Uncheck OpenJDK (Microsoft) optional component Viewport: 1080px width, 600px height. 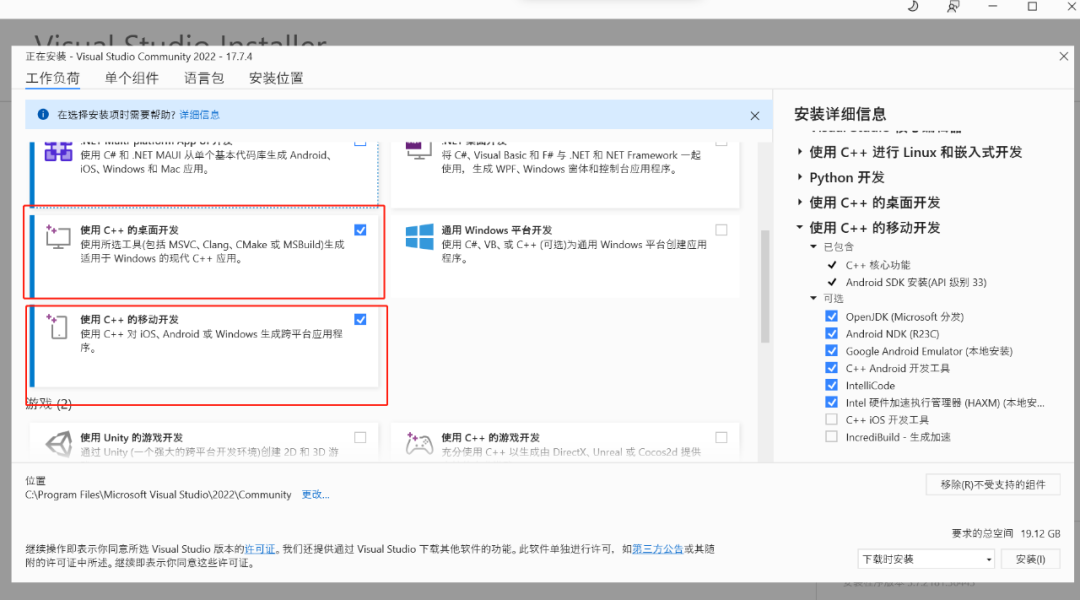tap(831, 316)
